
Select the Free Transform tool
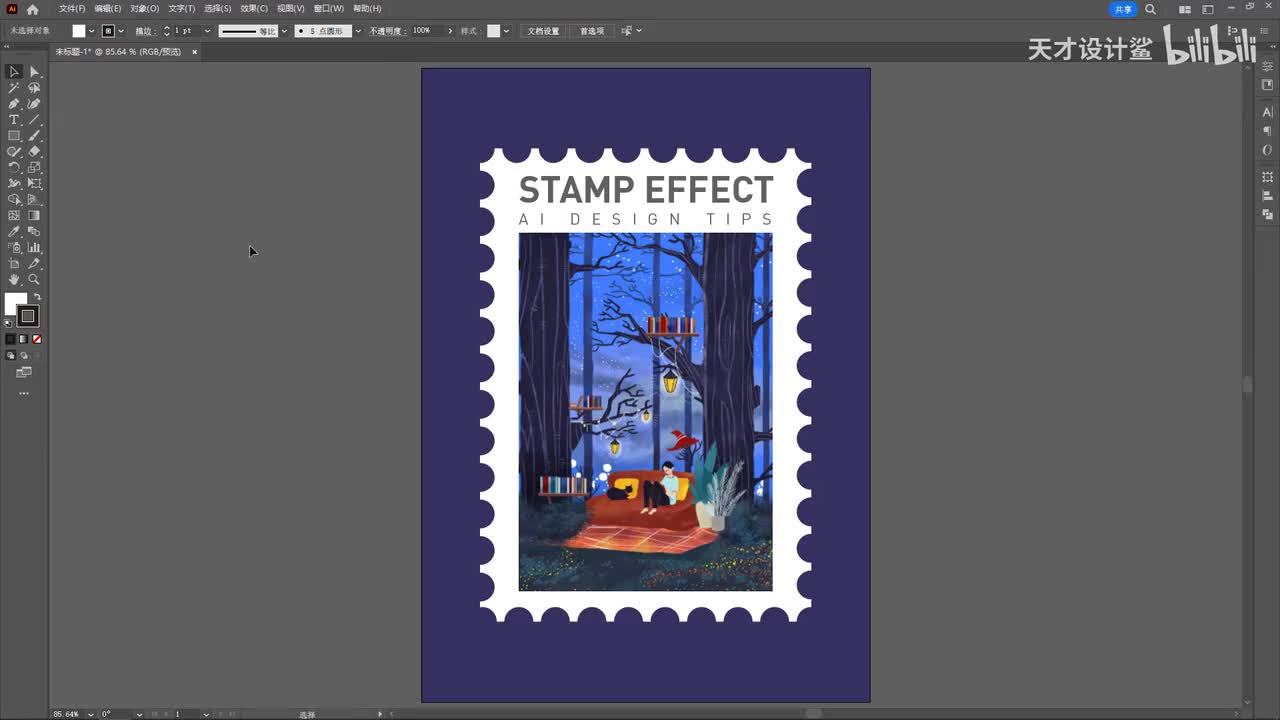(x=34, y=184)
